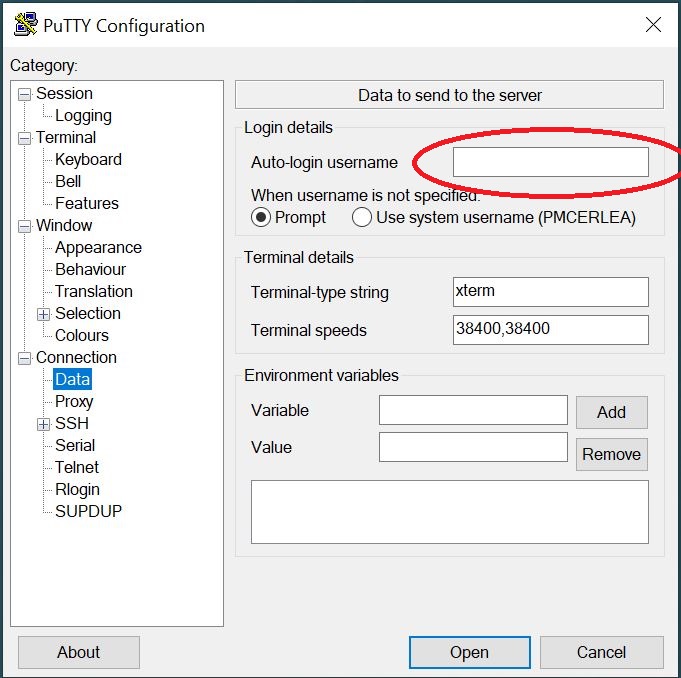Open the Logging category

[x=83, y=116]
